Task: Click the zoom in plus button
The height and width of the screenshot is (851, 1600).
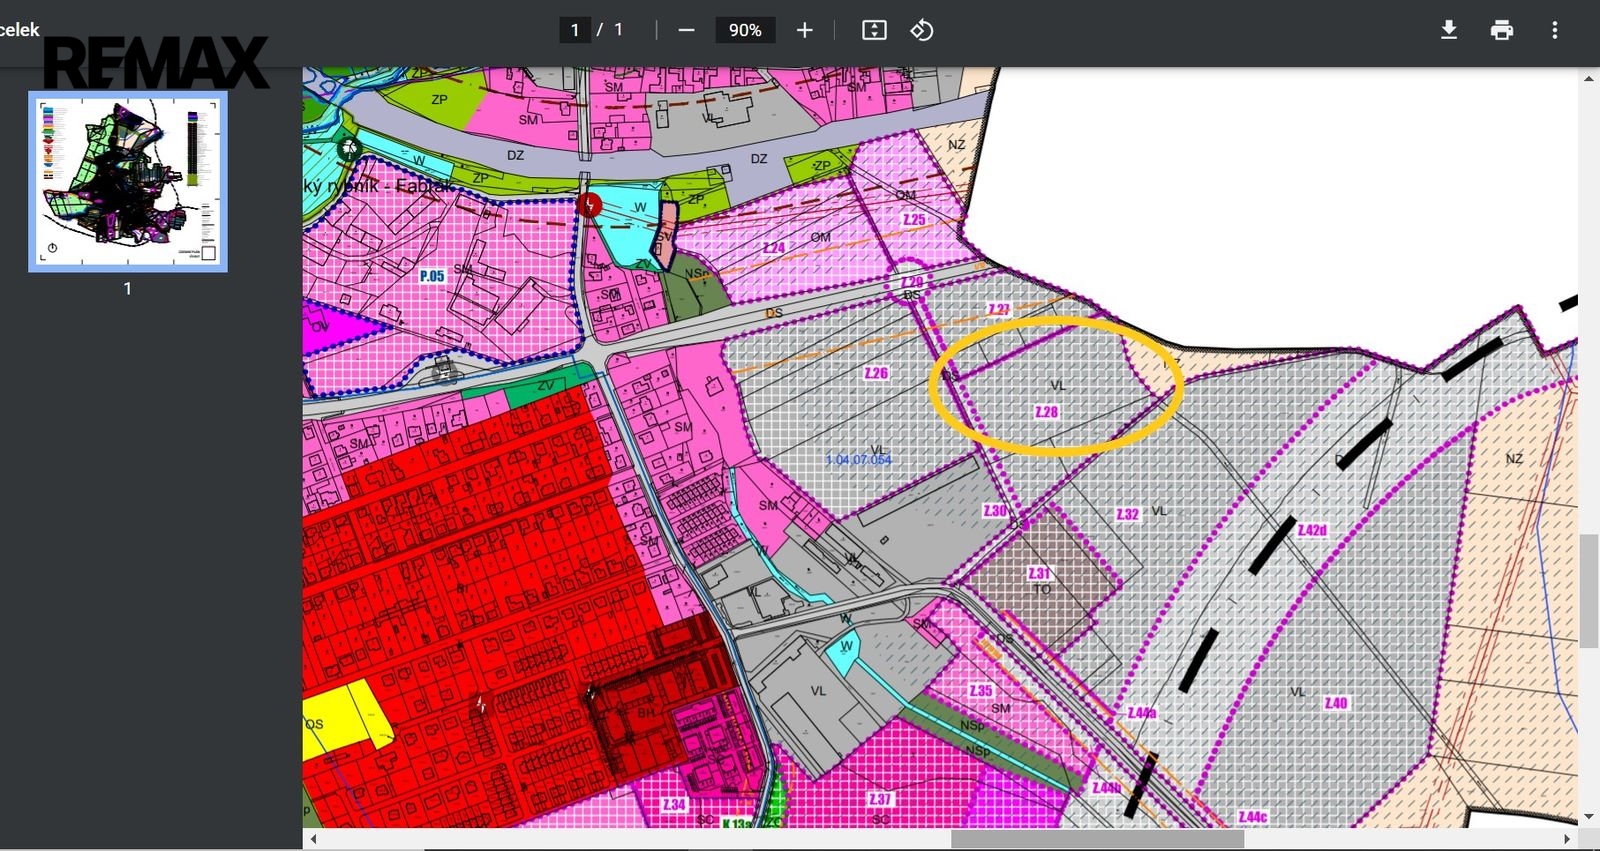Action: pos(805,30)
